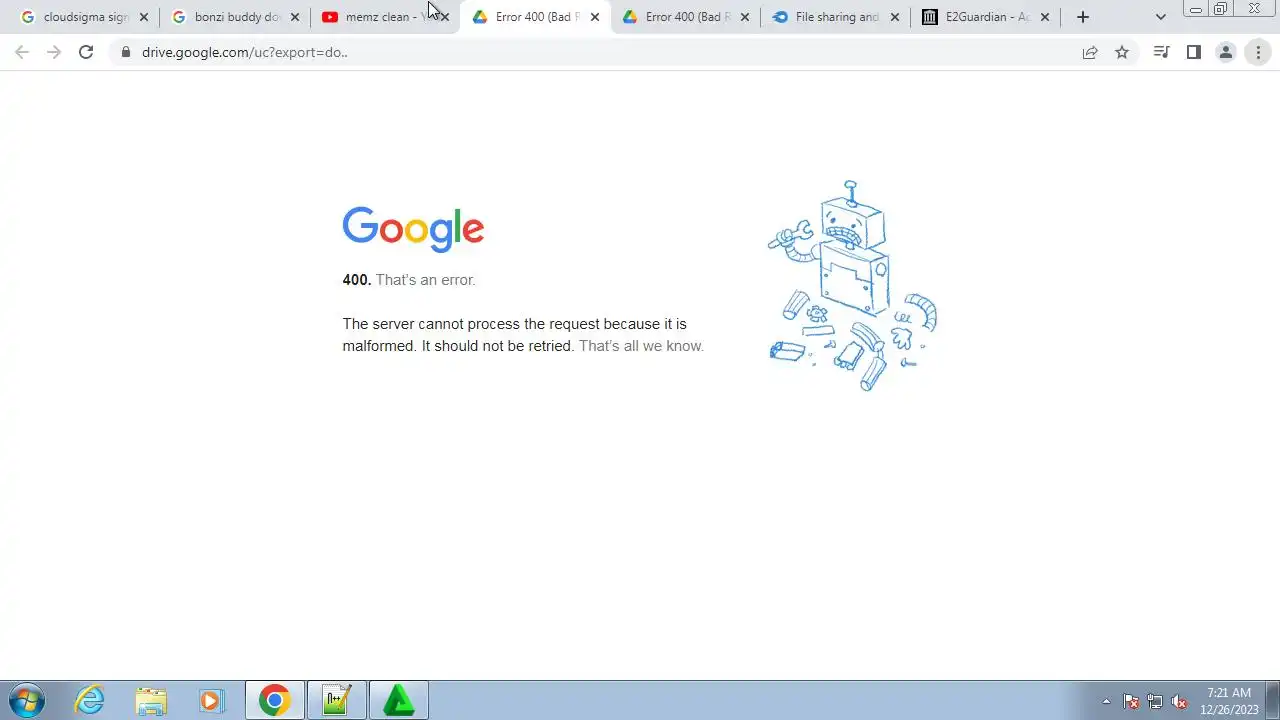This screenshot has width=1280, height=720.
Task: Open the memz clean YouTube tab
Action: pyautogui.click(x=376, y=17)
